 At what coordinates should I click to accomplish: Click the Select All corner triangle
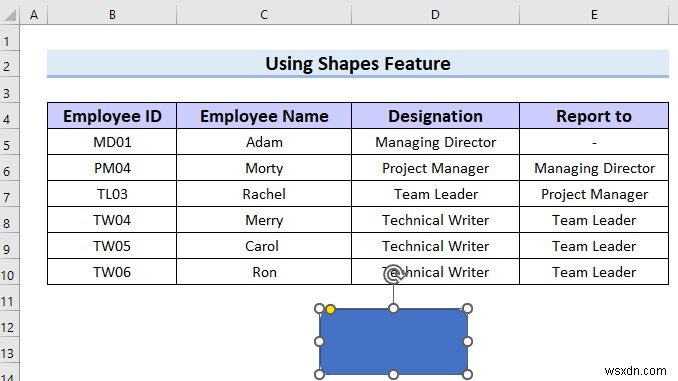[x=10, y=15]
